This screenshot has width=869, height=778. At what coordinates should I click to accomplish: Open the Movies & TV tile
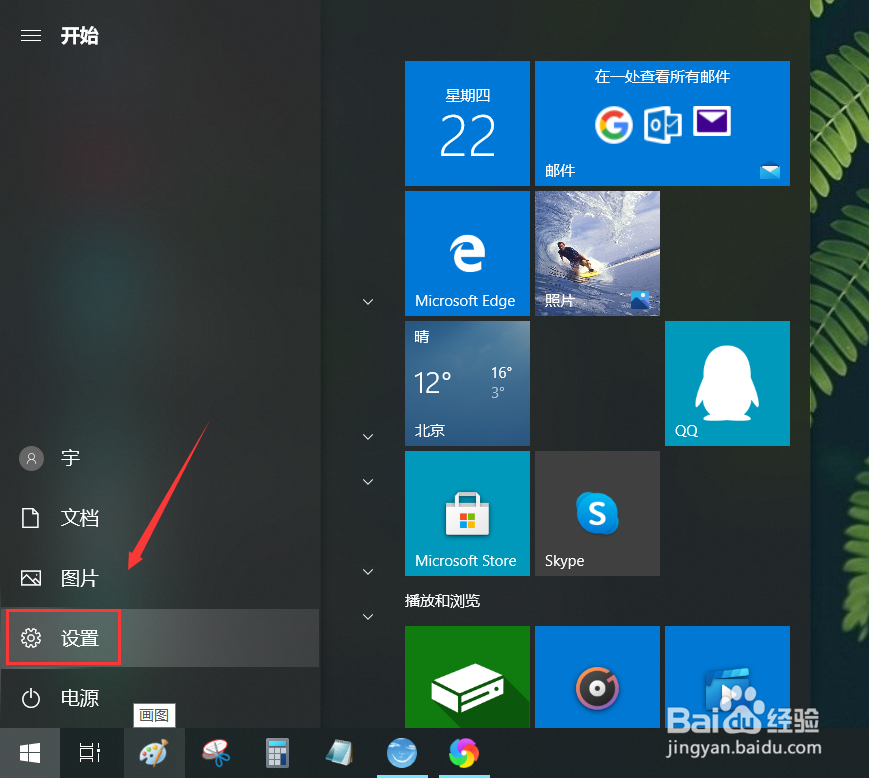click(727, 677)
